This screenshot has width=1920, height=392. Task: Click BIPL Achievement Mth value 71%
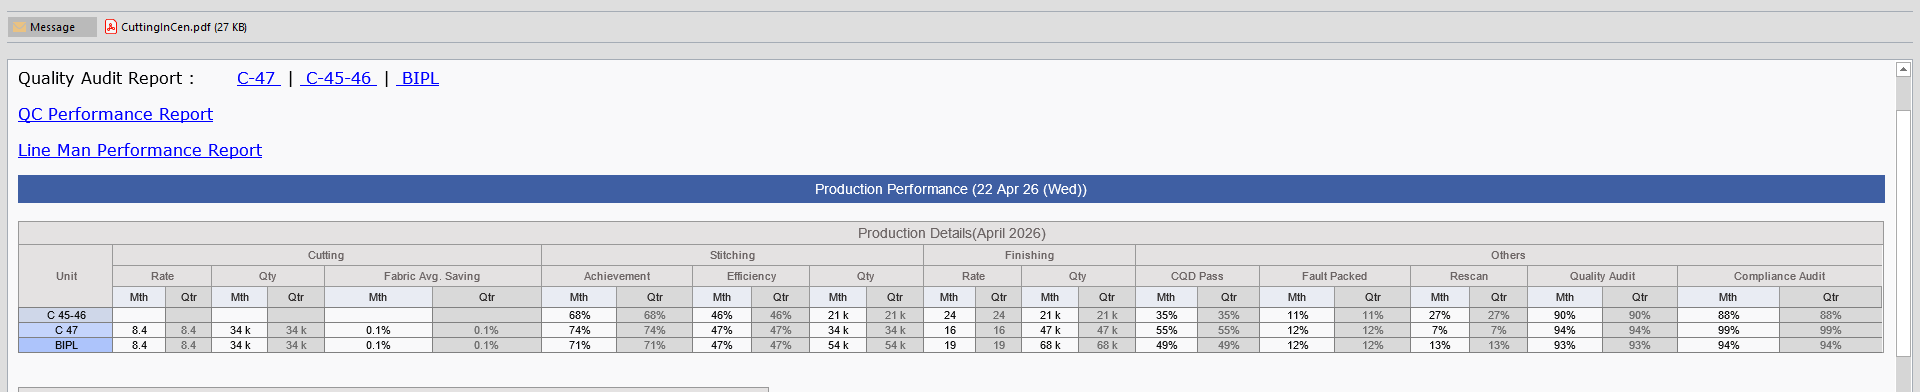(579, 345)
